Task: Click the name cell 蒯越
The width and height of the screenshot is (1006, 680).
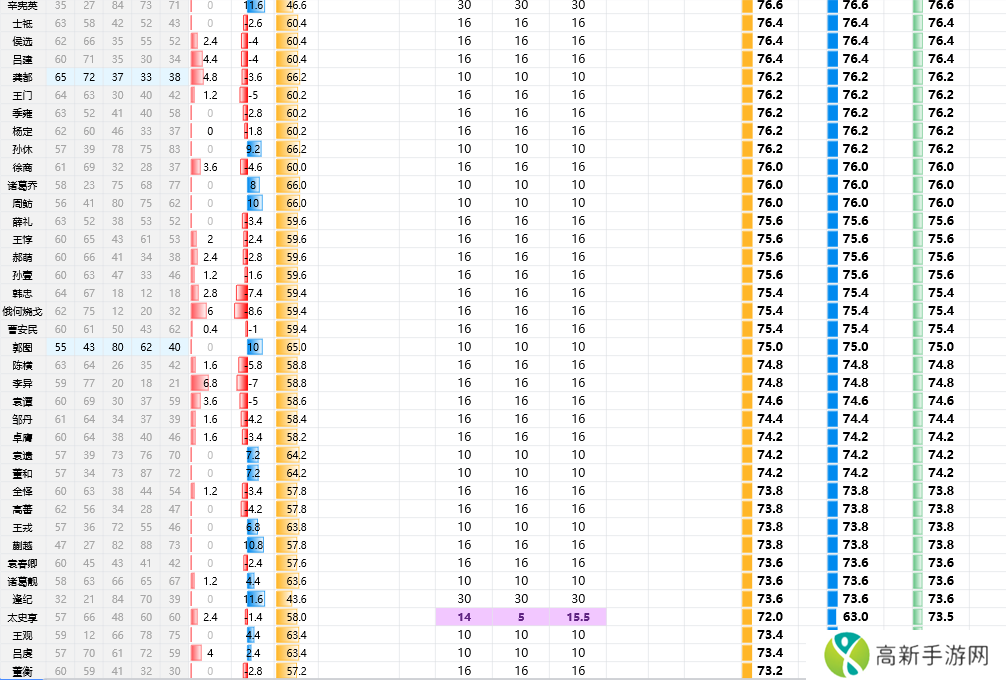Action: pyautogui.click(x=22, y=545)
